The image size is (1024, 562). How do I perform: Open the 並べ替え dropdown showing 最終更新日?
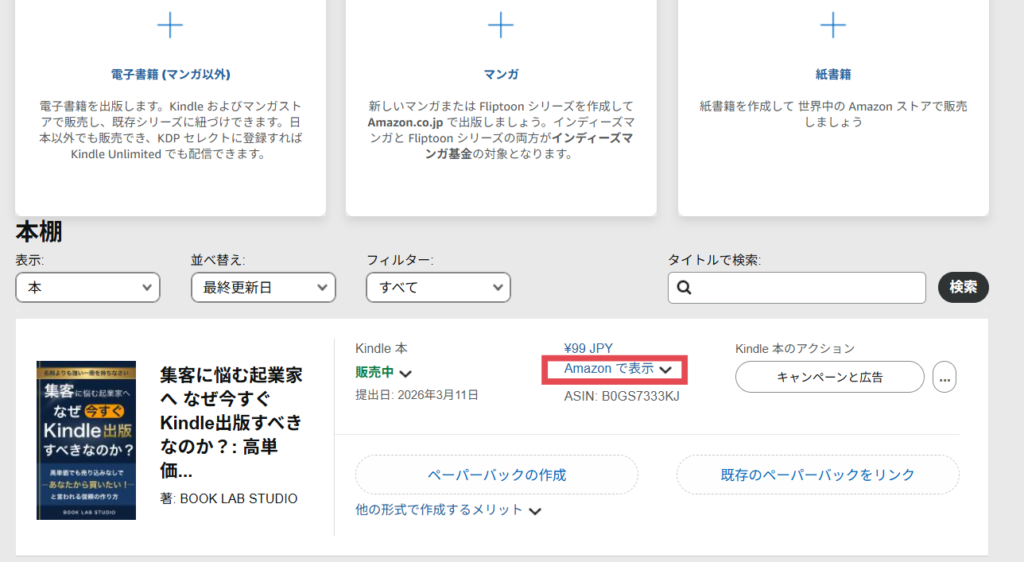point(263,288)
